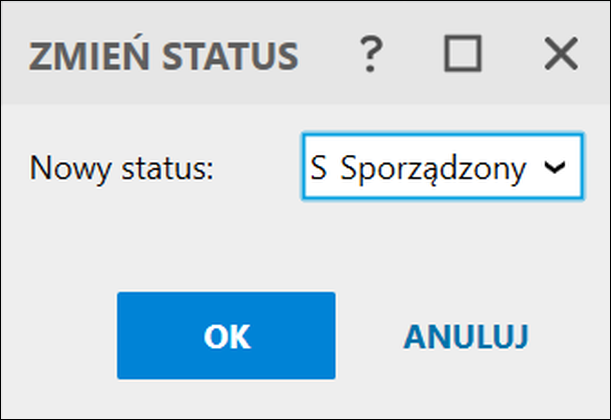Show context help for this dialog
This screenshot has height=420, width=611.
371,54
